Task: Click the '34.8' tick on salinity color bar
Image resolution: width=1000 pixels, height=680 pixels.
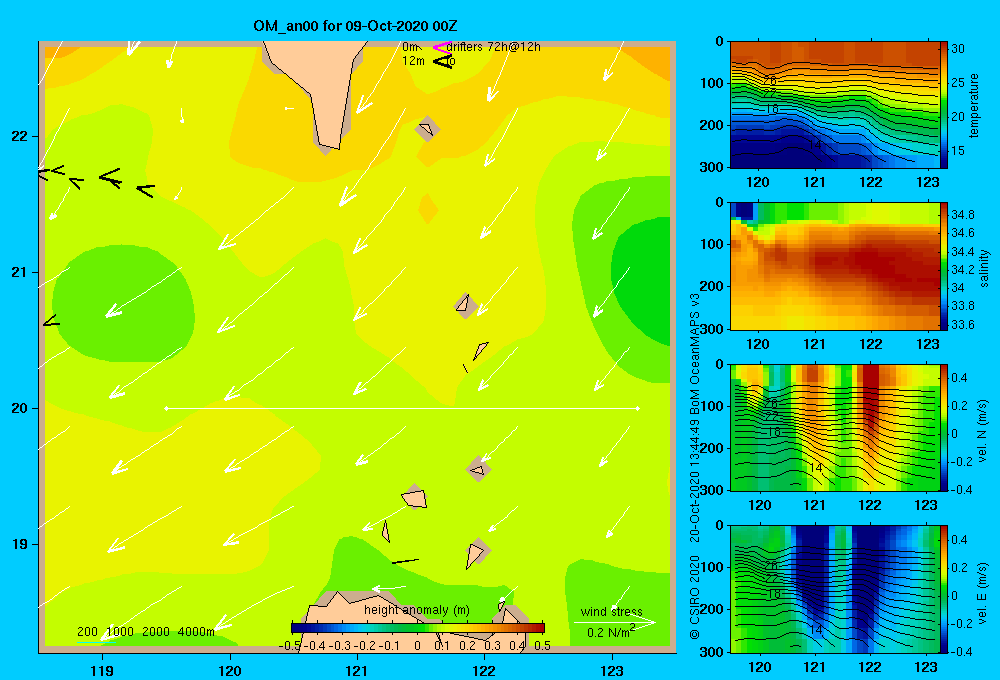Action: (962, 214)
